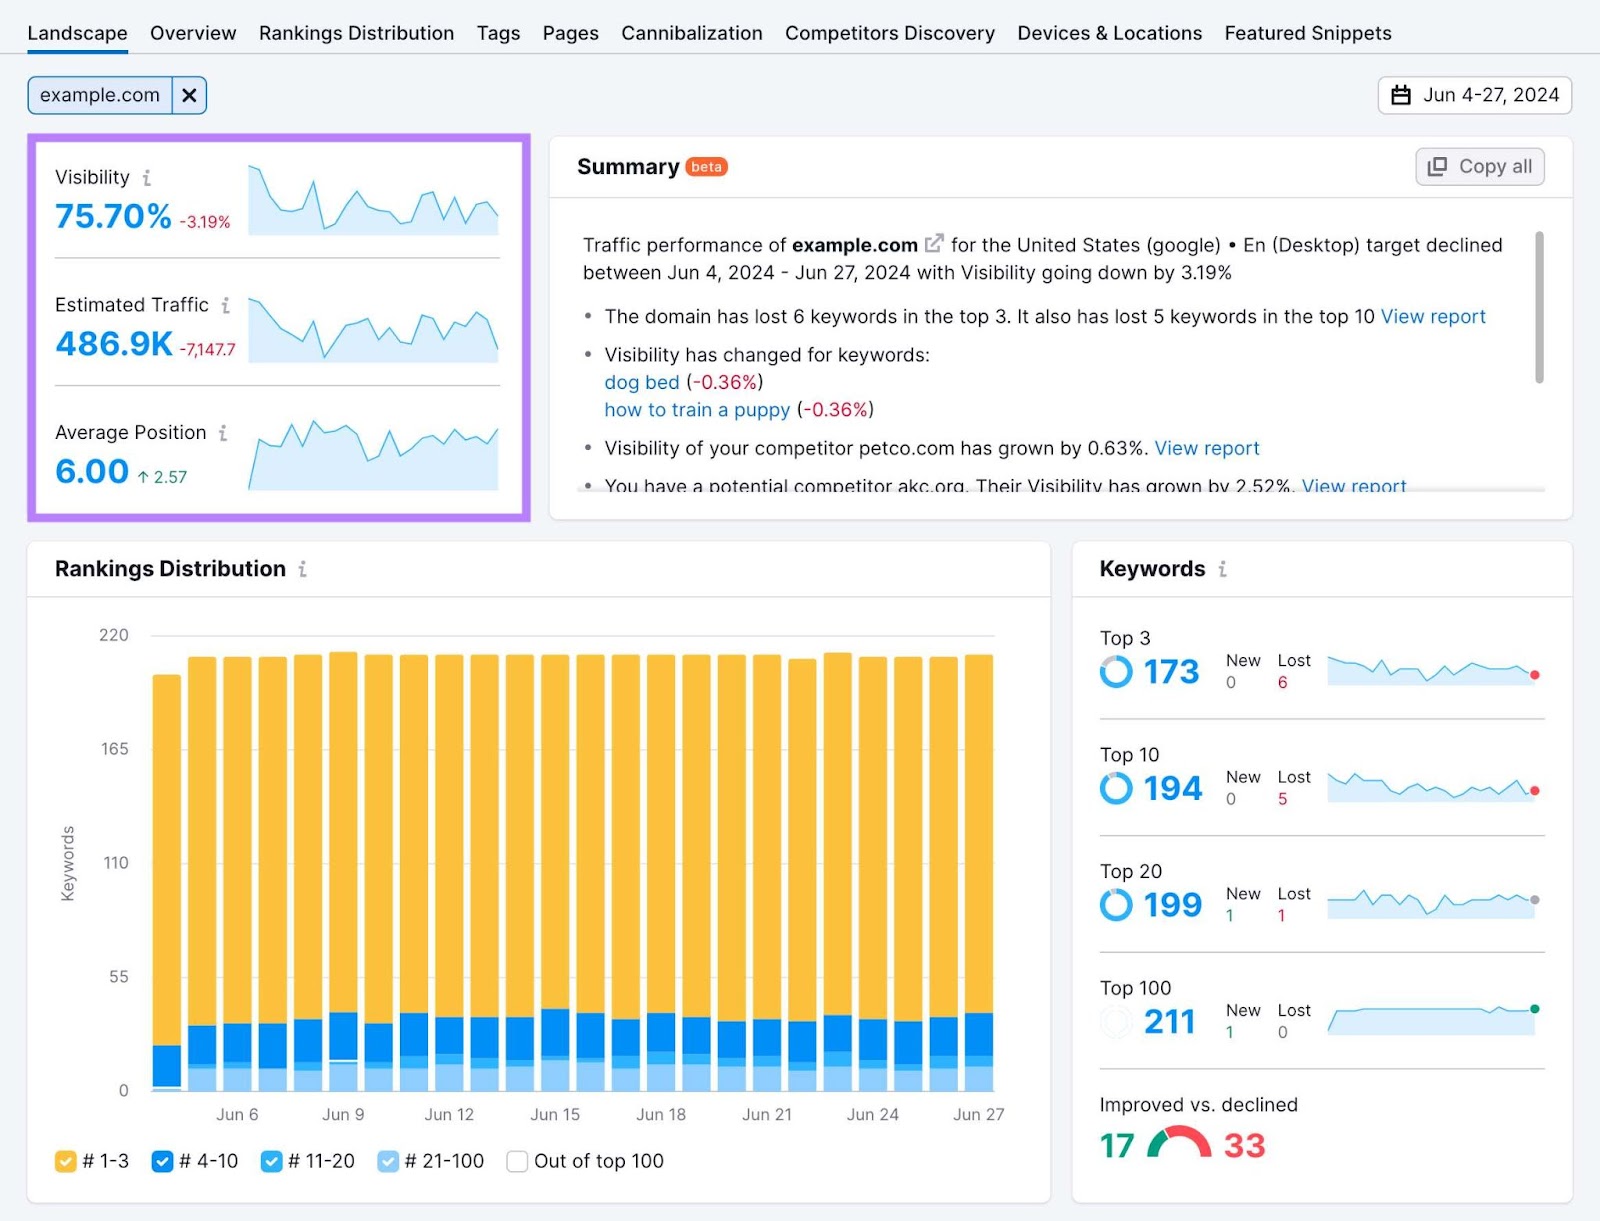The image size is (1600, 1221).
Task: Open the Visibility metric info tooltip
Action: [148, 177]
